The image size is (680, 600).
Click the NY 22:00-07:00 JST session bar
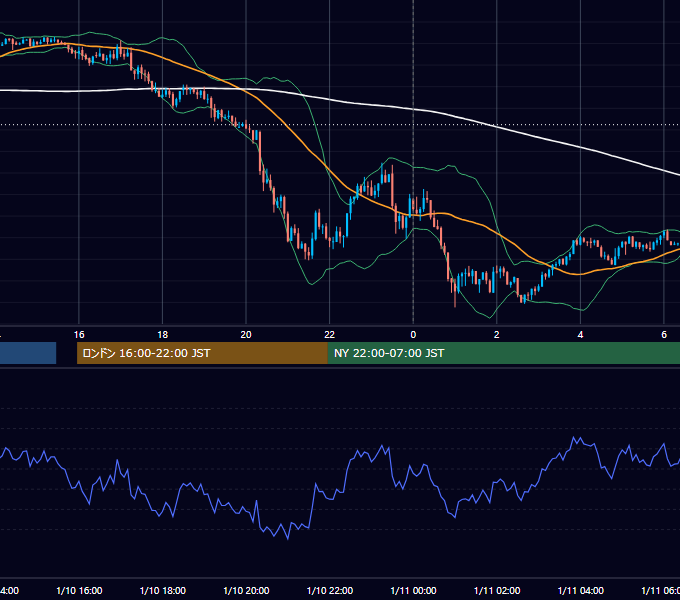(x=503, y=353)
